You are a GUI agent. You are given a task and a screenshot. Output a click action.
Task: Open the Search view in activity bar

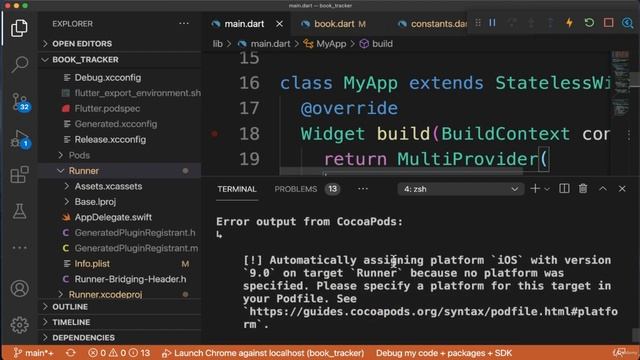click(19, 64)
